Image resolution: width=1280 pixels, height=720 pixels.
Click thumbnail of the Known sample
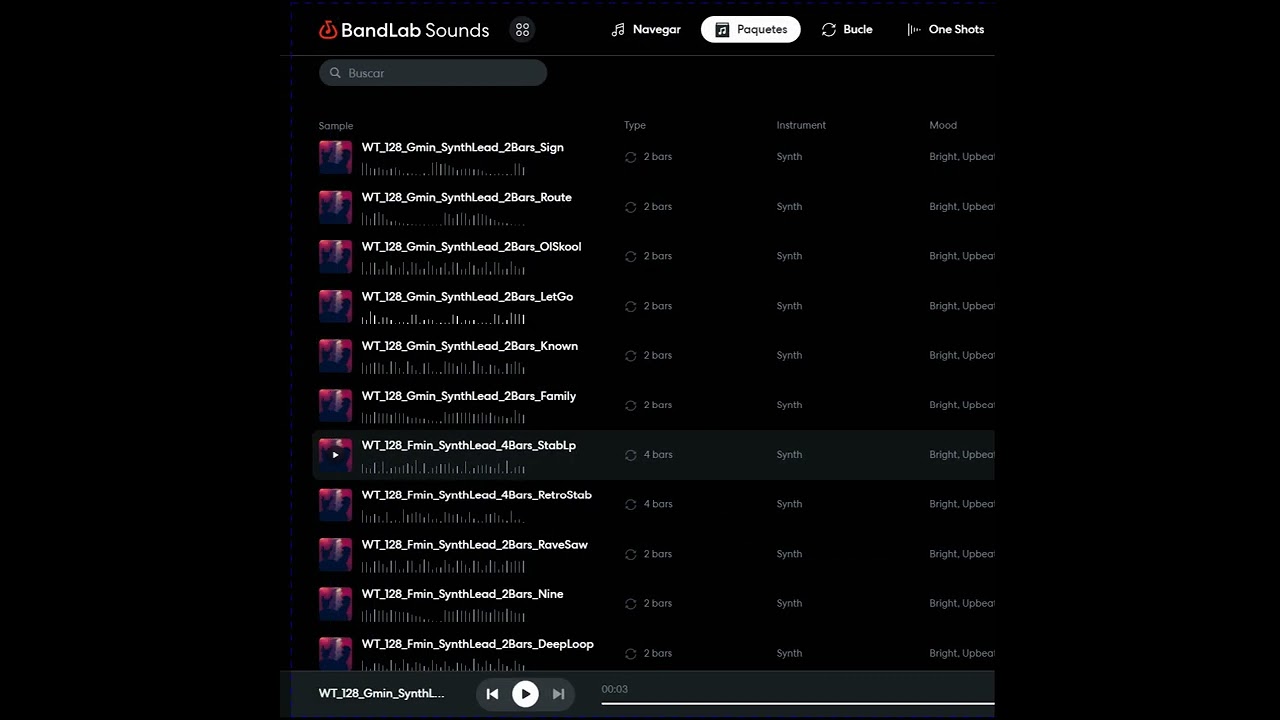pos(335,355)
